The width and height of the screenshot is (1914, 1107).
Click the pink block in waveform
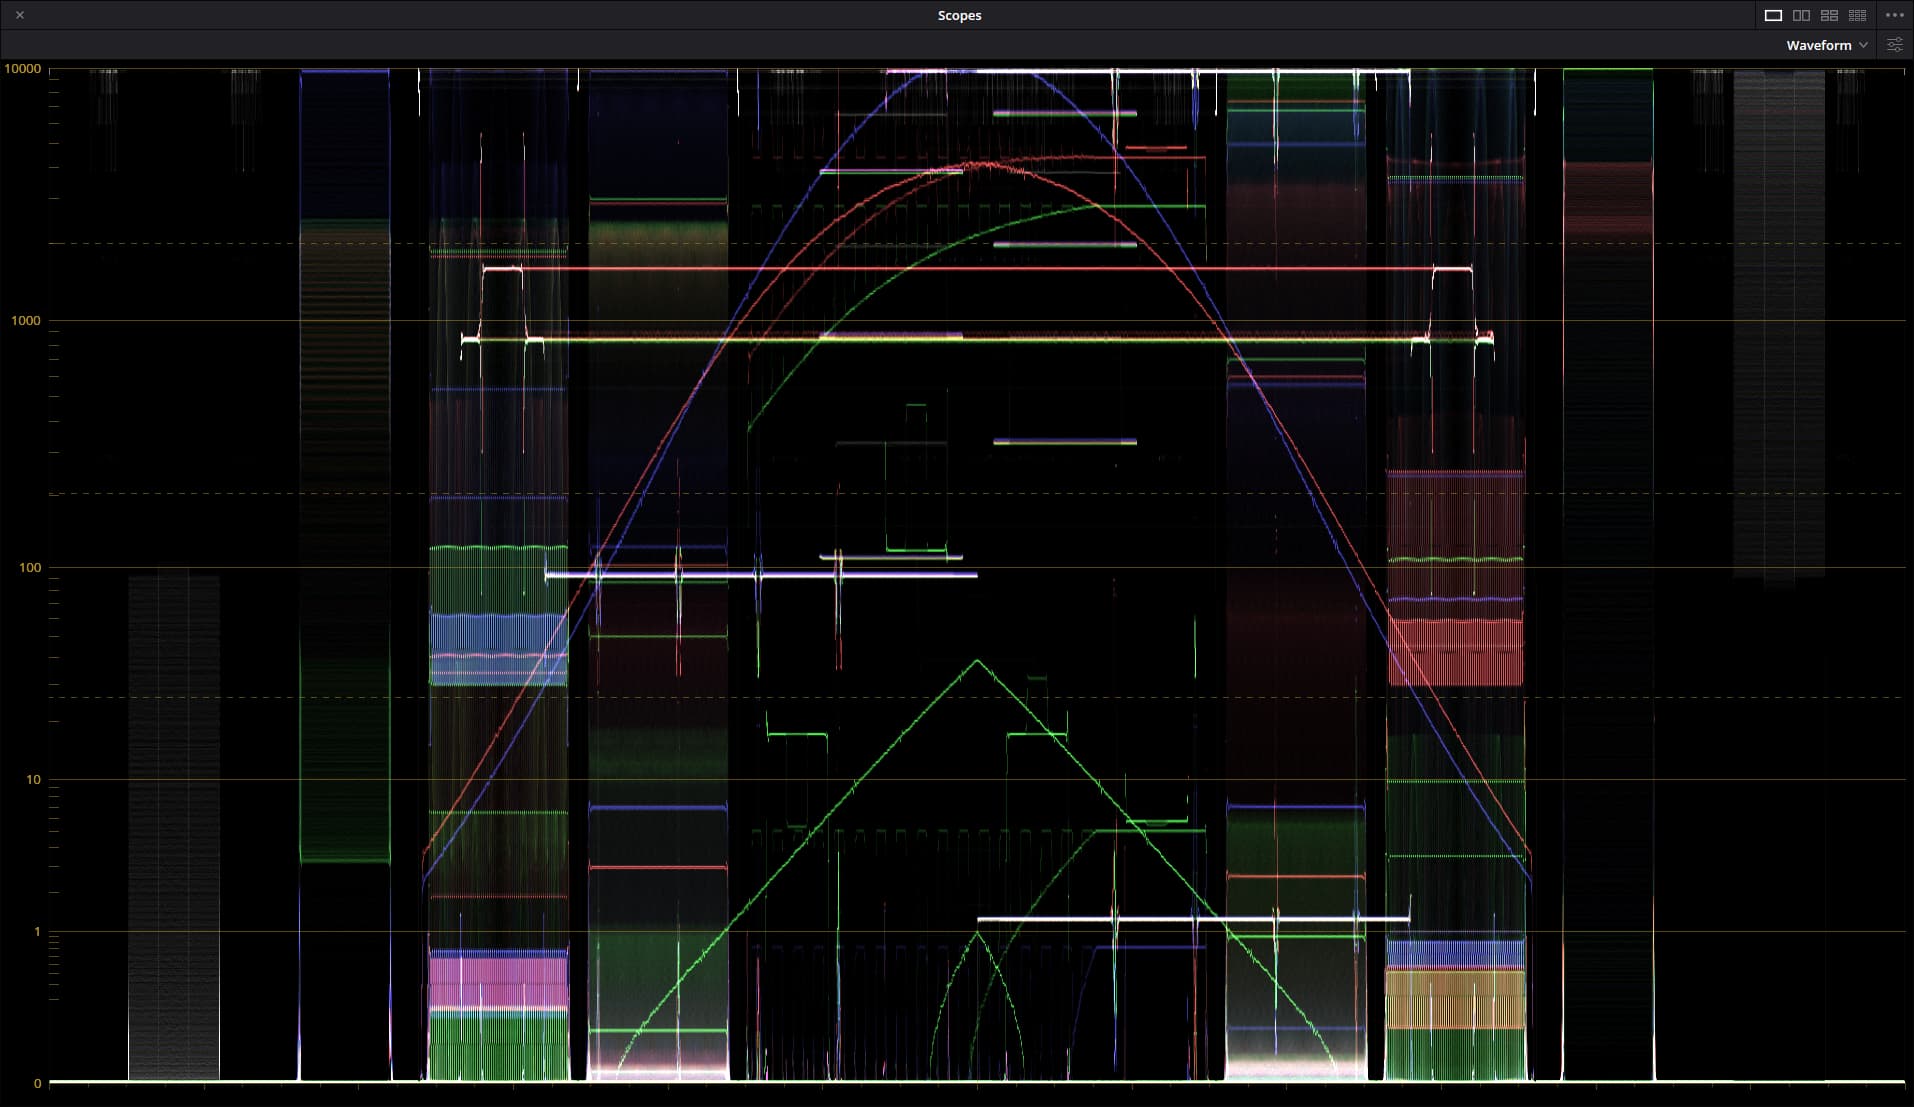498,980
